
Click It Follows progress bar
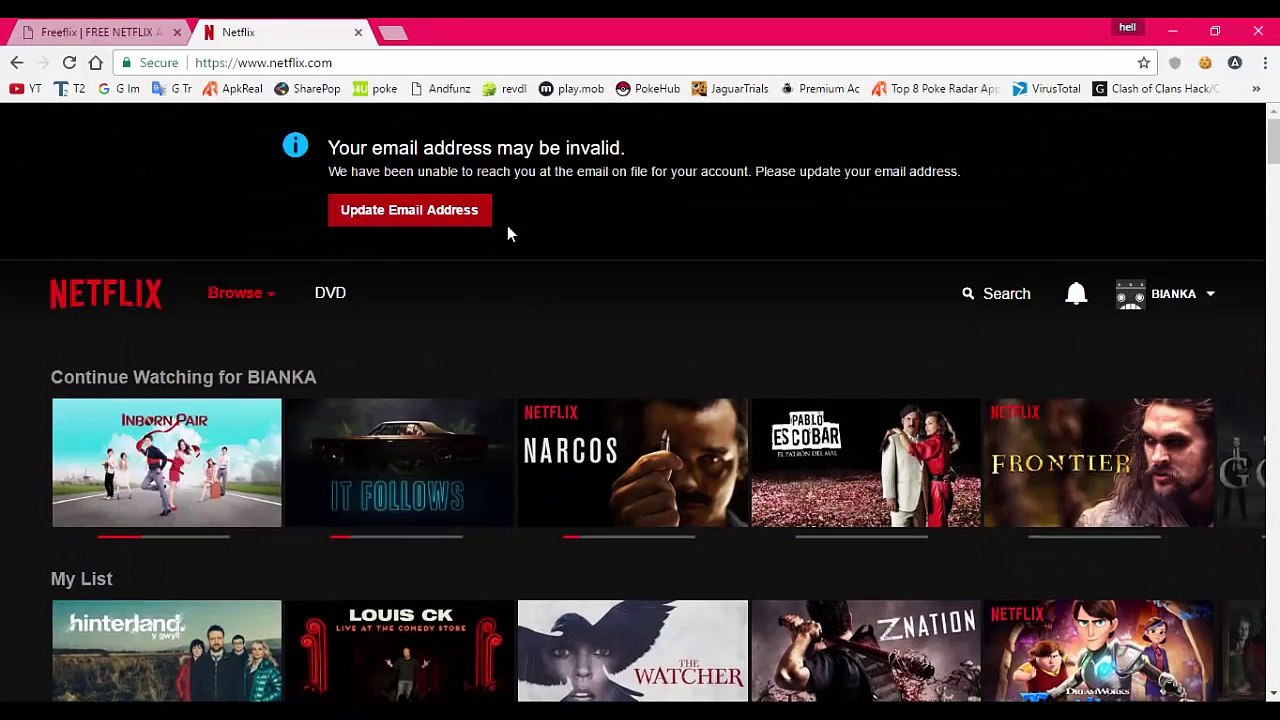point(396,537)
